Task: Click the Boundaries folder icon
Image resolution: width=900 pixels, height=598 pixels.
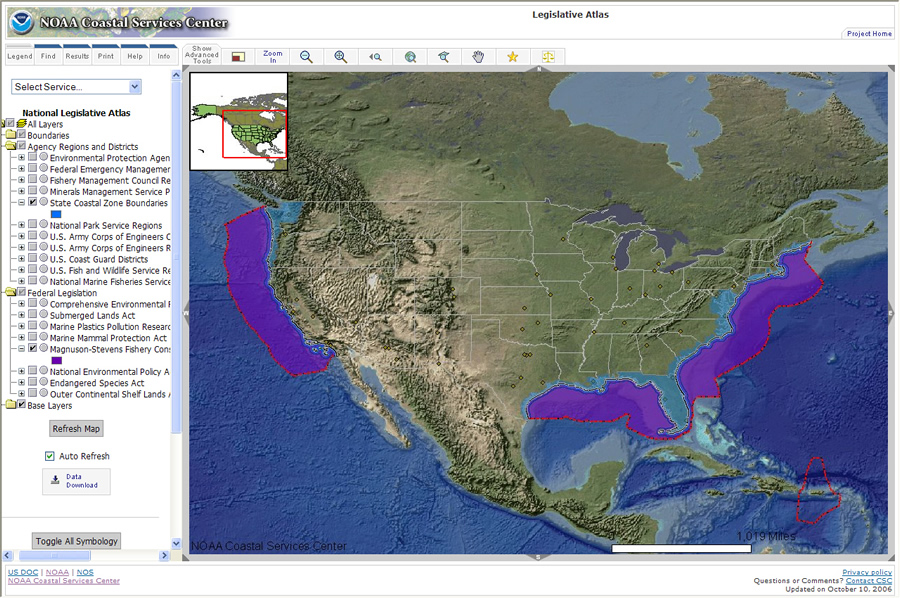Action: click(11, 135)
